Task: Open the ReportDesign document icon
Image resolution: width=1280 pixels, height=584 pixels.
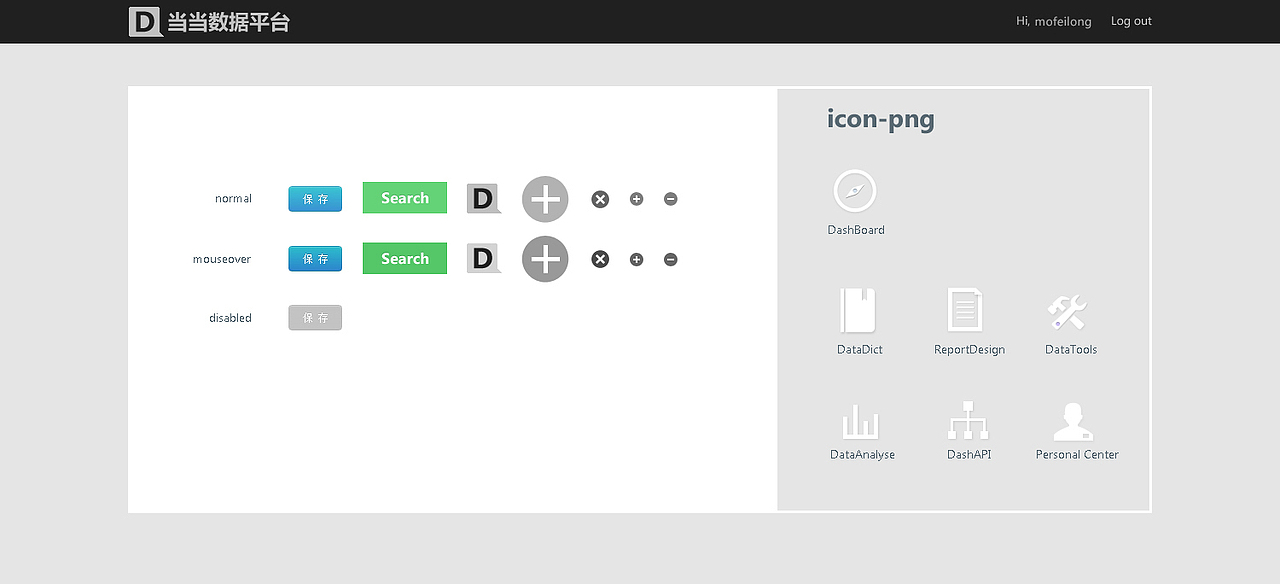Action: tap(965, 310)
